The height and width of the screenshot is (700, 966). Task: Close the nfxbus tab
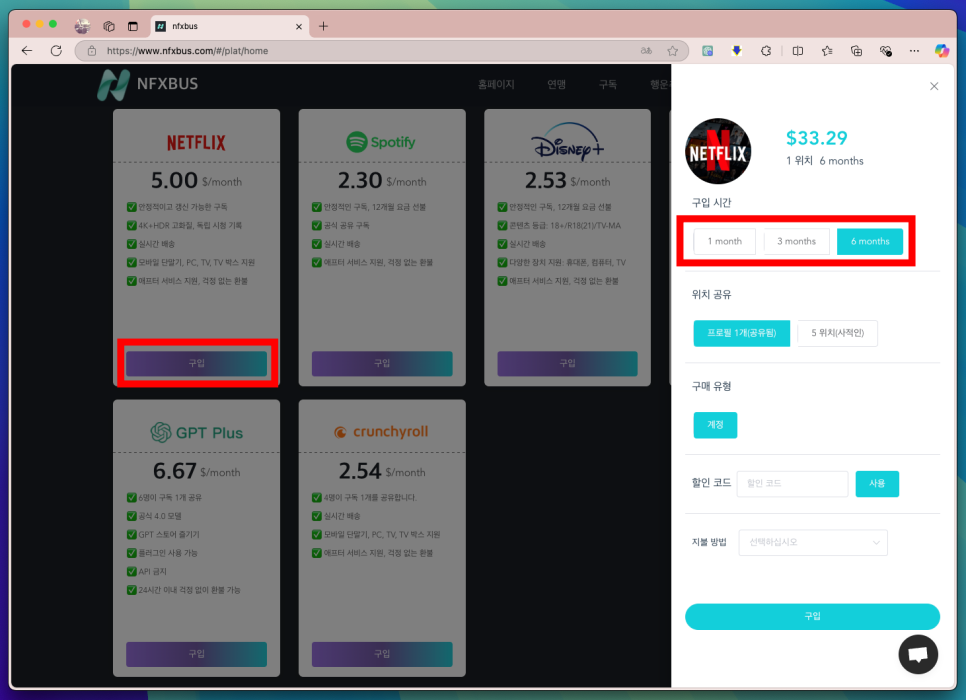(x=299, y=26)
